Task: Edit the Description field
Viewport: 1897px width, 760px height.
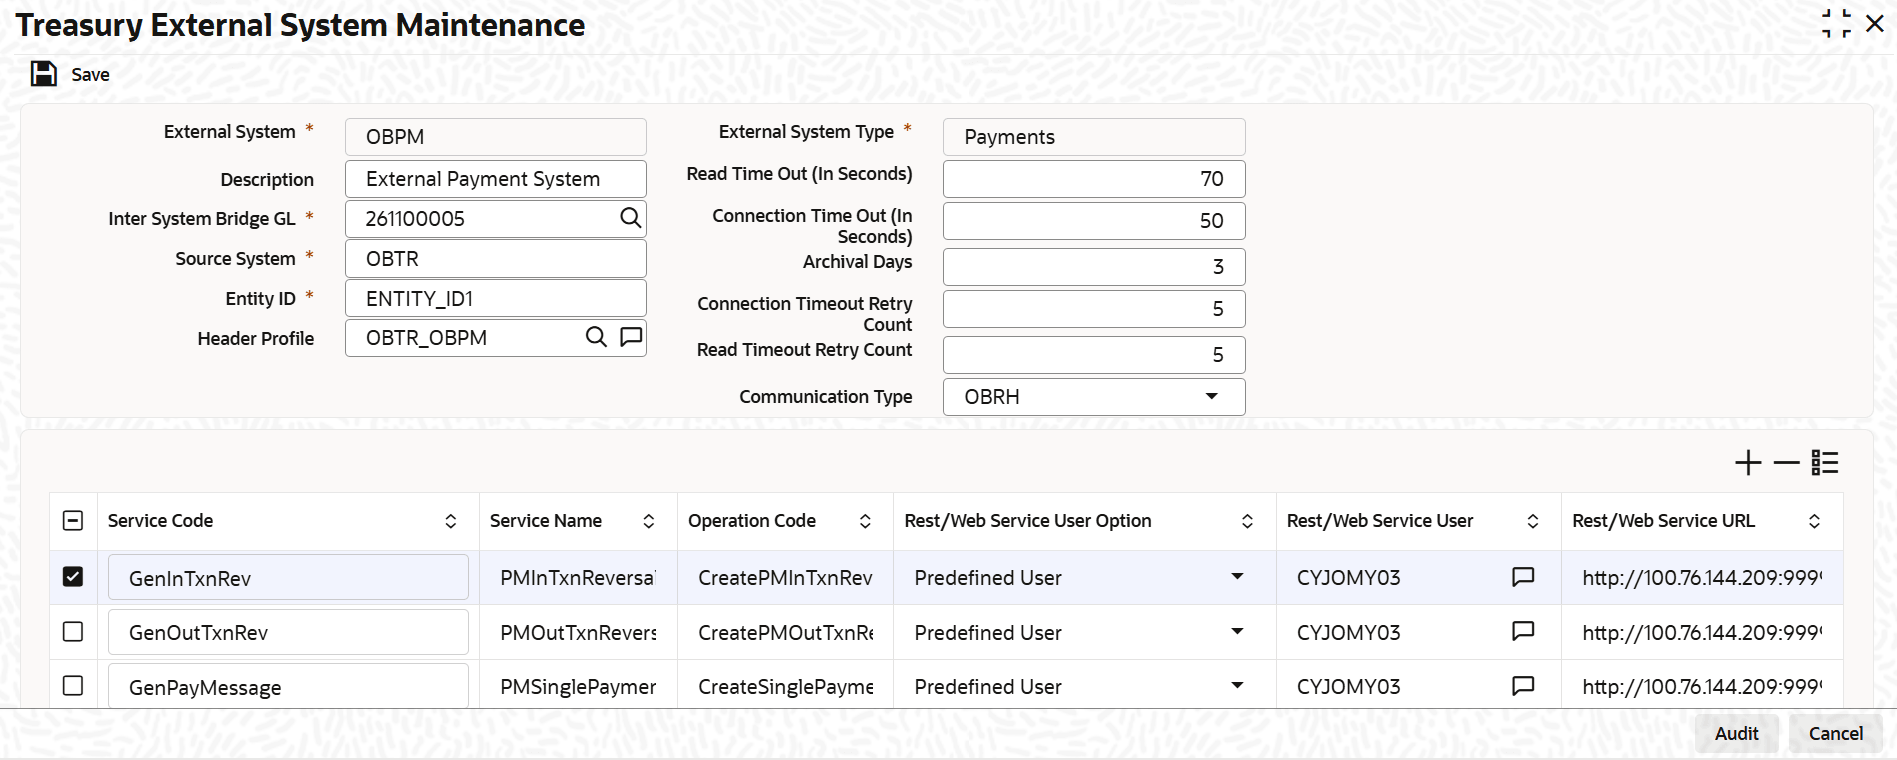Action: point(496,179)
